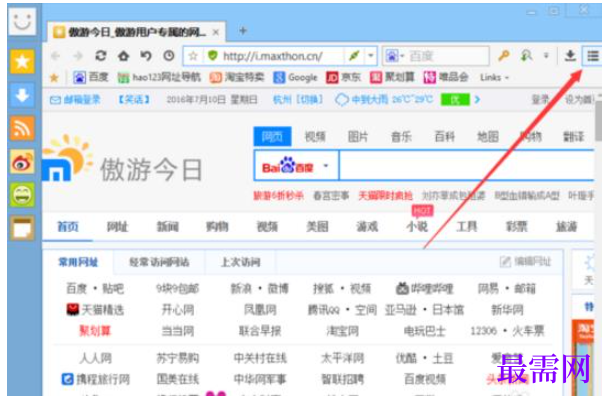Open the toolbar downloads arrow icon

point(570,56)
